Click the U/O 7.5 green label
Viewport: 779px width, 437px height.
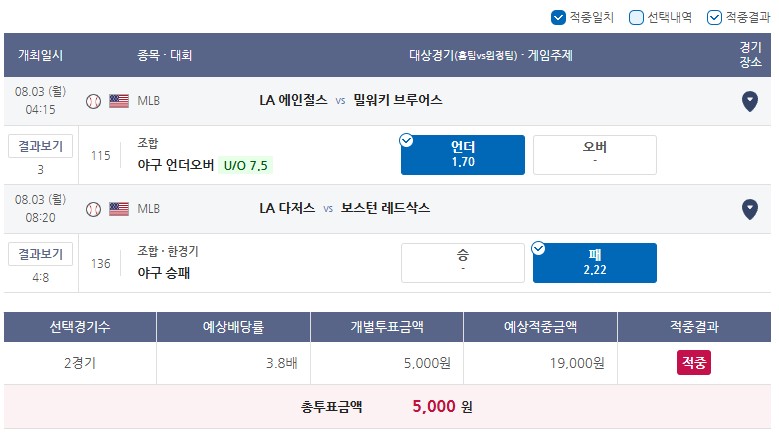point(245,165)
